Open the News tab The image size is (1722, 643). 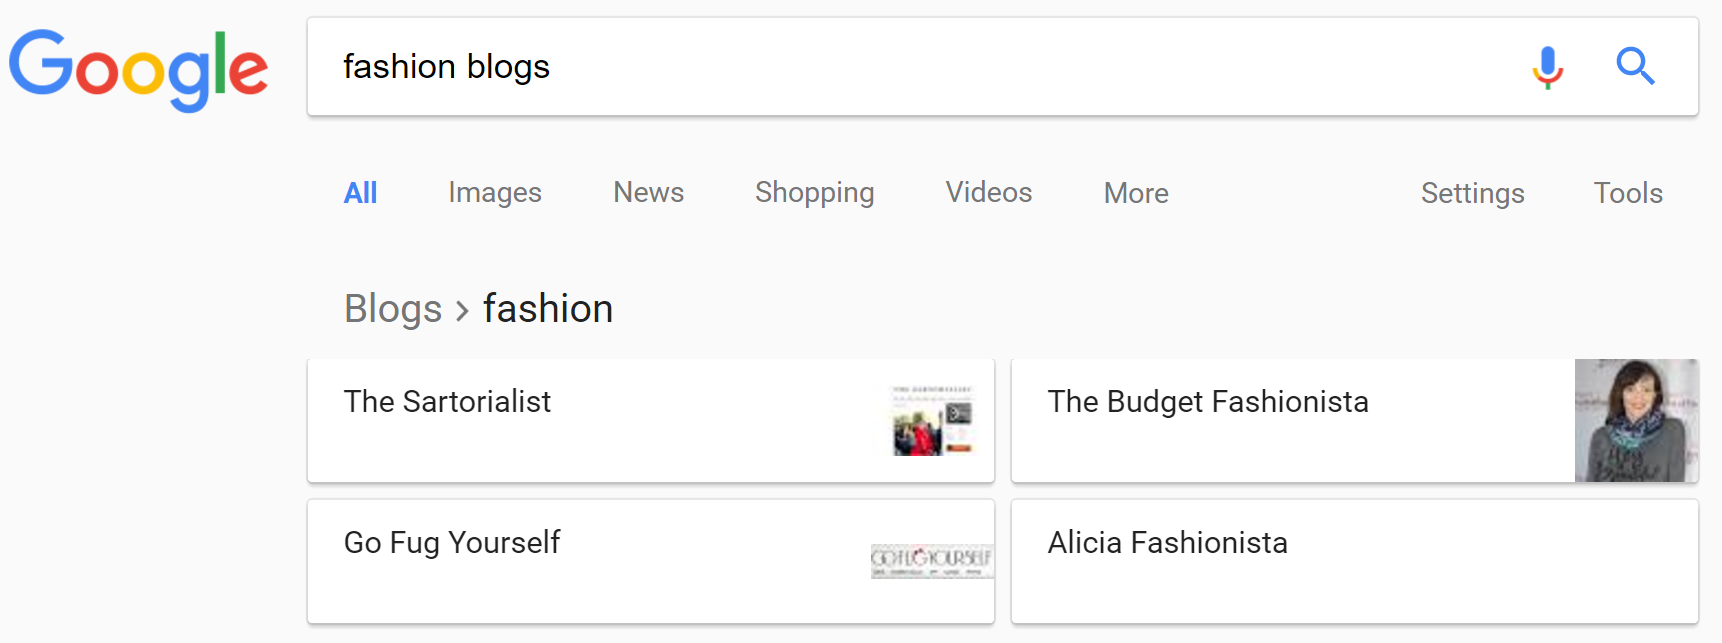tap(648, 193)
